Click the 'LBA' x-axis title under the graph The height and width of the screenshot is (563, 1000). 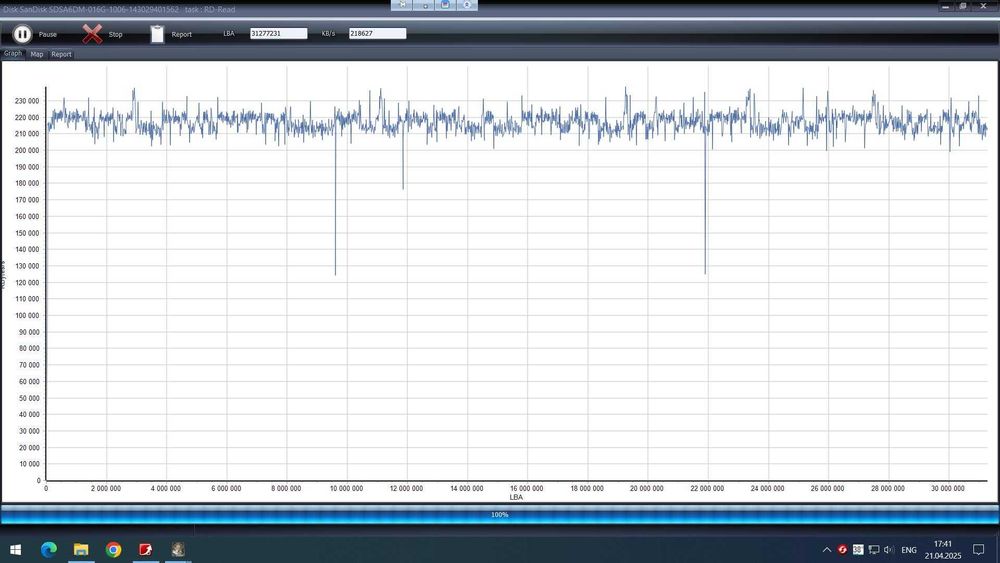pyautogui.click(x=516, y=497)
